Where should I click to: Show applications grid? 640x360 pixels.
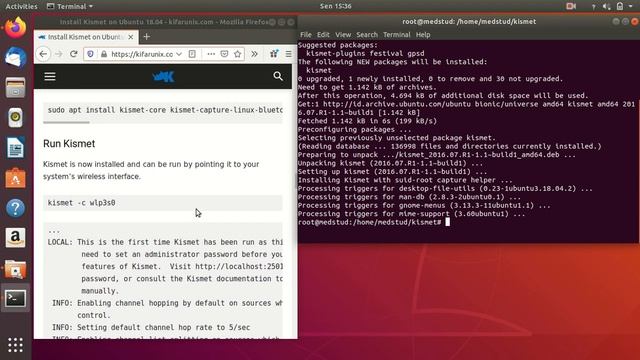click(16, 345)
